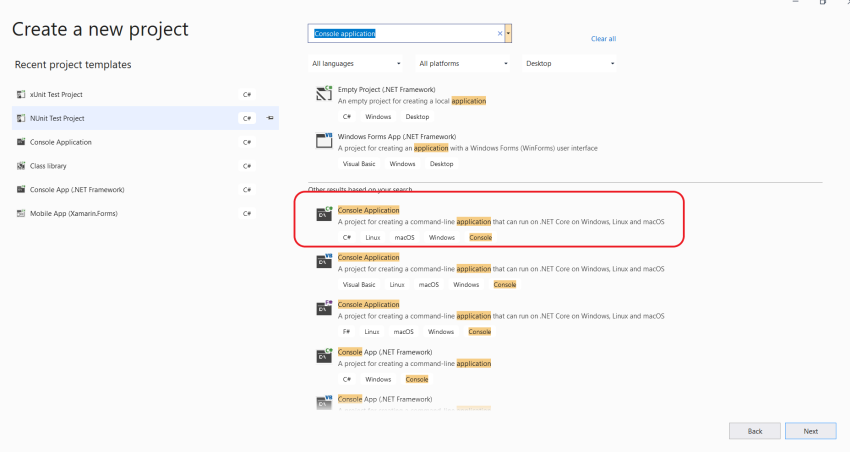Click the F# tag
The width and height of the screenshot is (850, 452).
click(346, 332)
